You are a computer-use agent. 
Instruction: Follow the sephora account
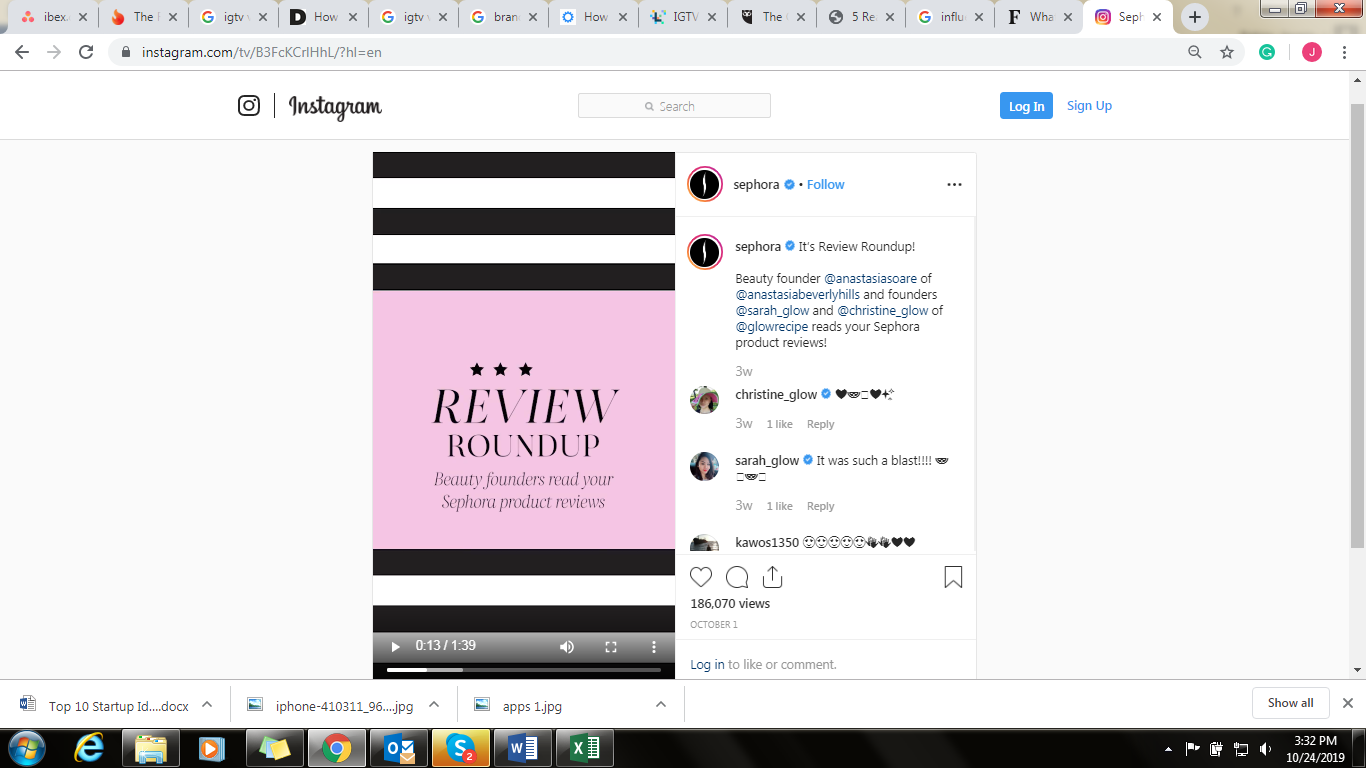coord(825,184)
